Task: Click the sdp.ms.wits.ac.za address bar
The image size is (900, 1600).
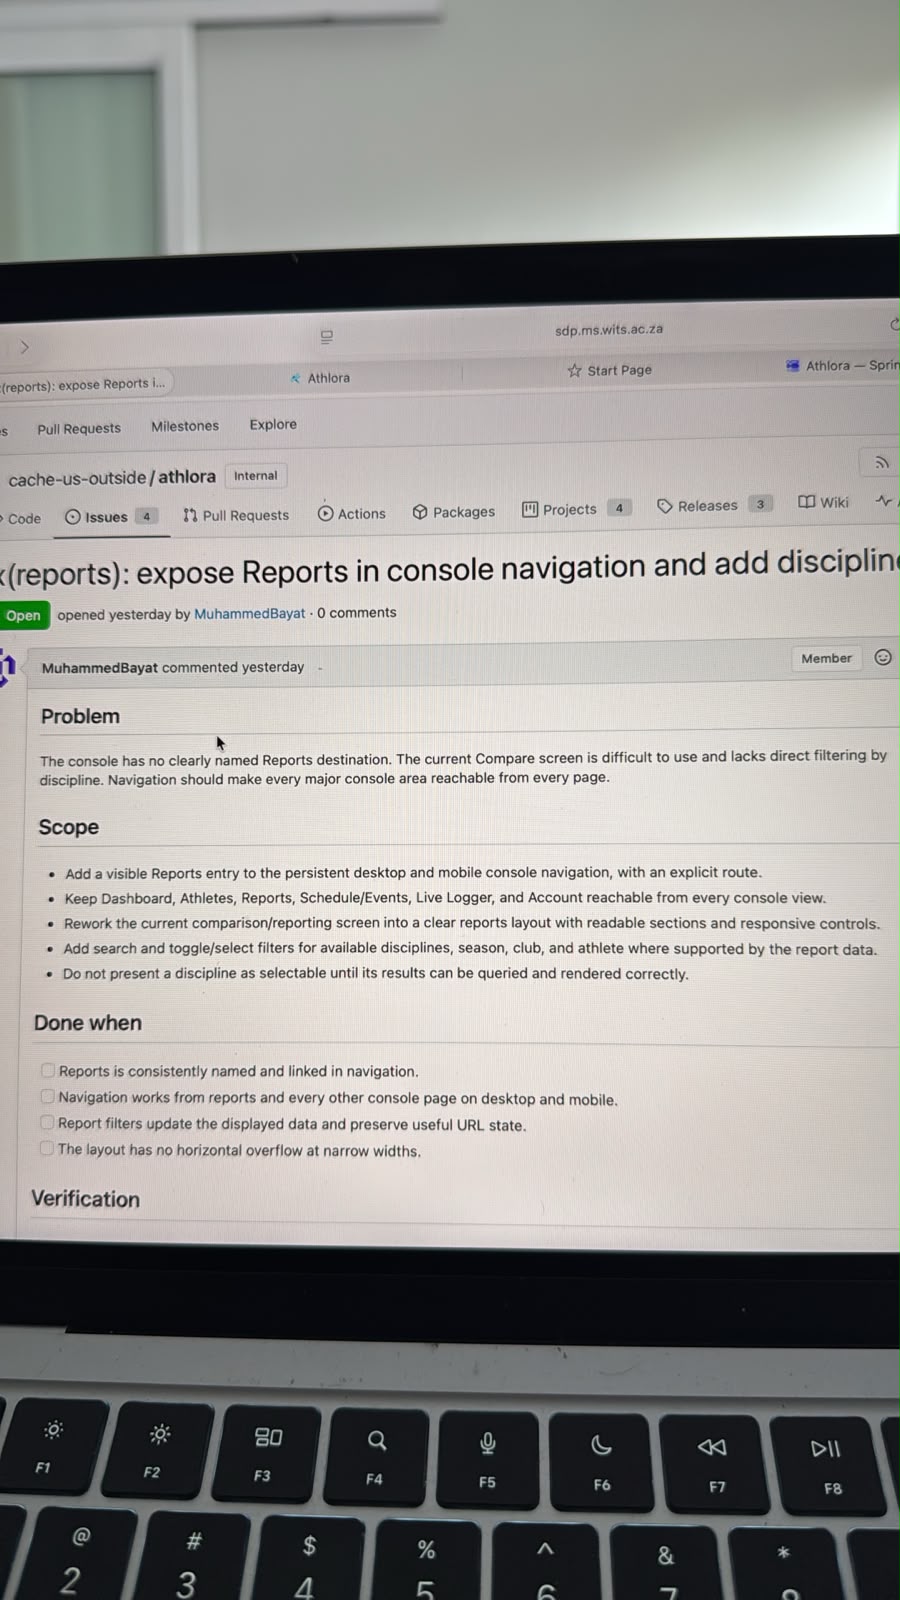Action: 609,329
